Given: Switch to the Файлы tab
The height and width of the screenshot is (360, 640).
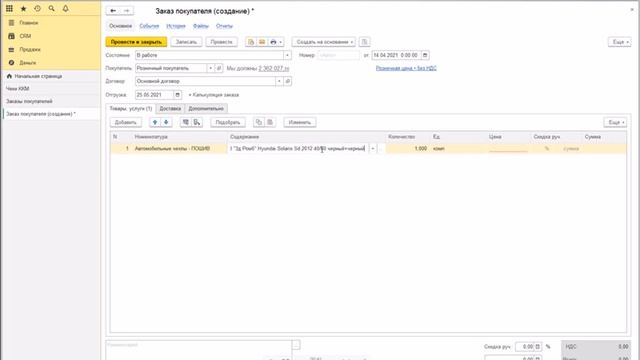Looking at the screenshot, I should [x=201, y=26].
